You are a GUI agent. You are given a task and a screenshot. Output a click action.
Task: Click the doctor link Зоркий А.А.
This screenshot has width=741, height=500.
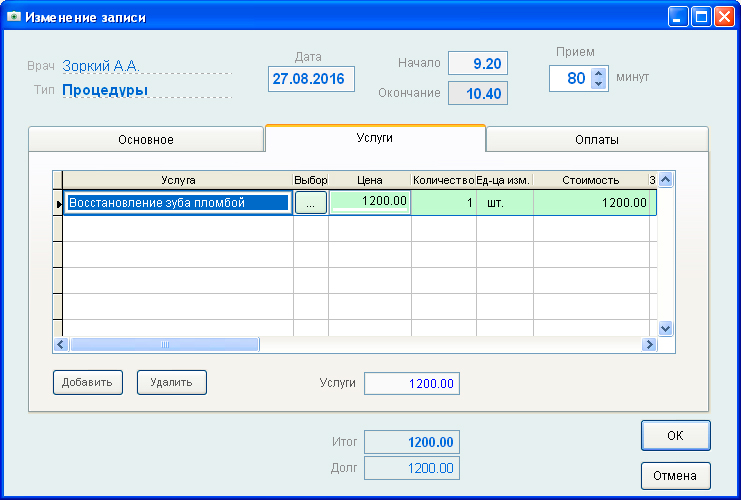(x=101, y=66)
